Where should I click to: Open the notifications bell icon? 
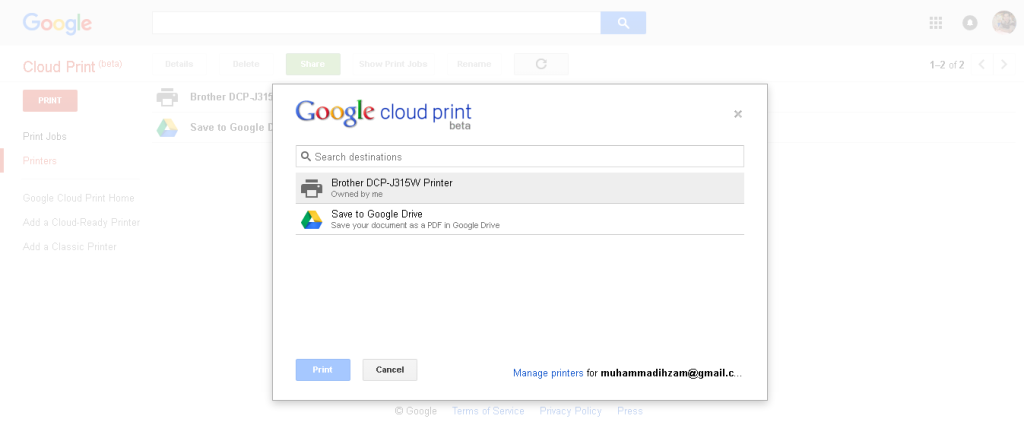click(x=970, y=23)
